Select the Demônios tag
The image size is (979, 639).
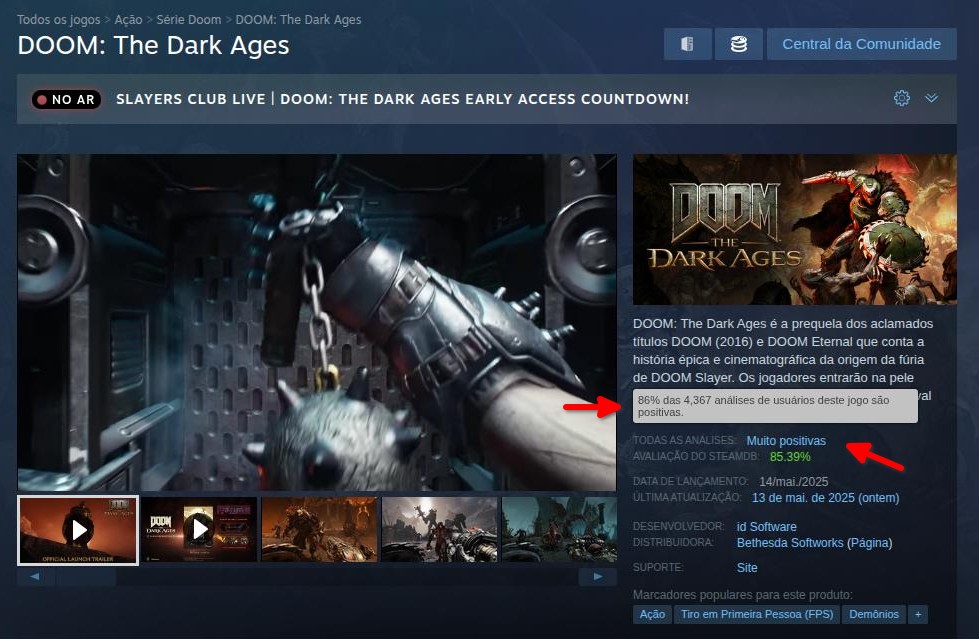874,614
